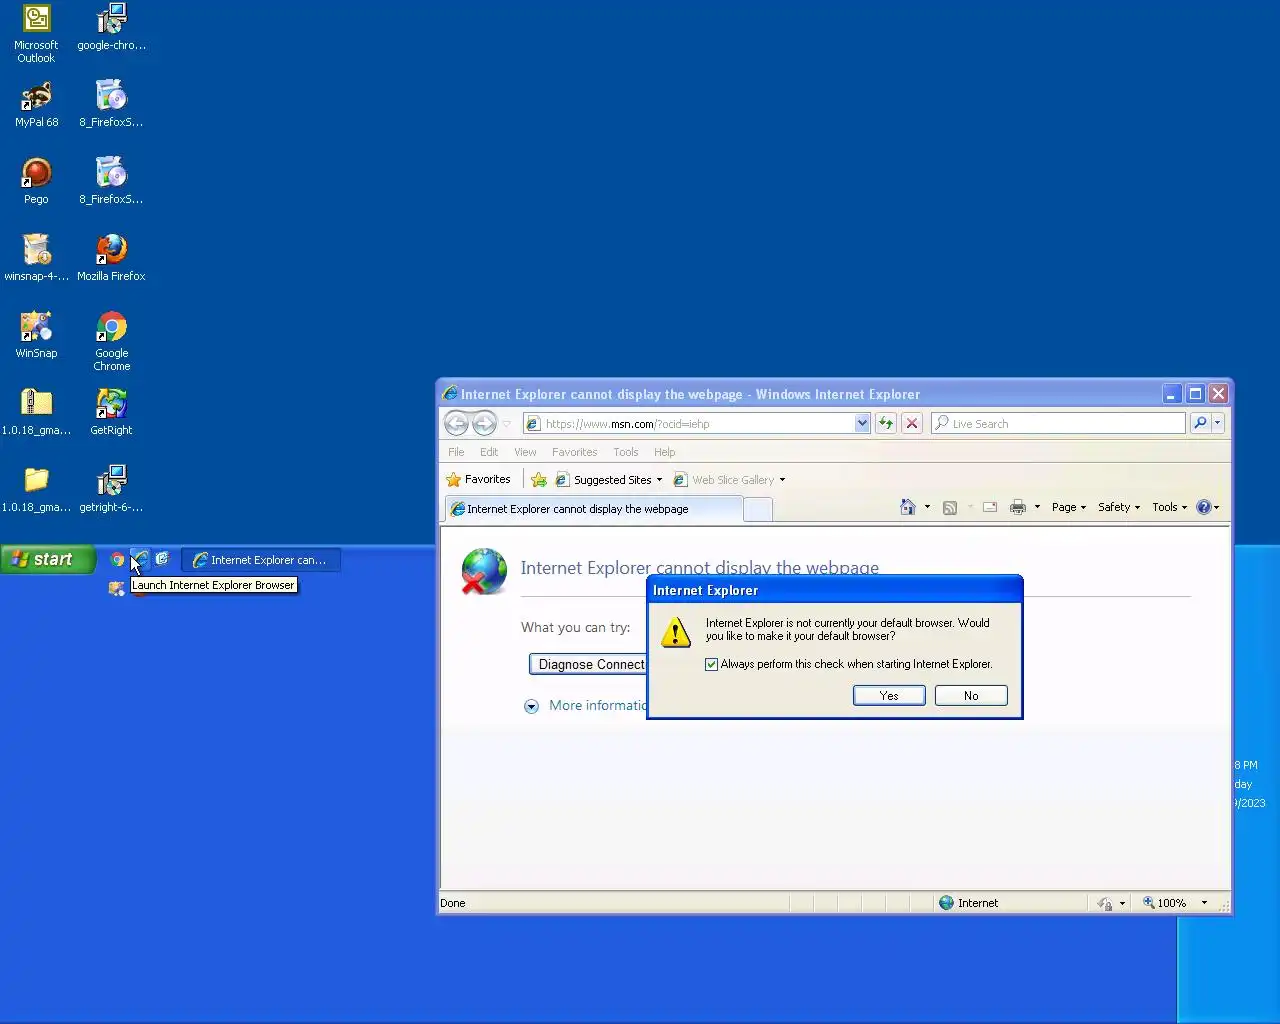Open a new blank tab

758,510
